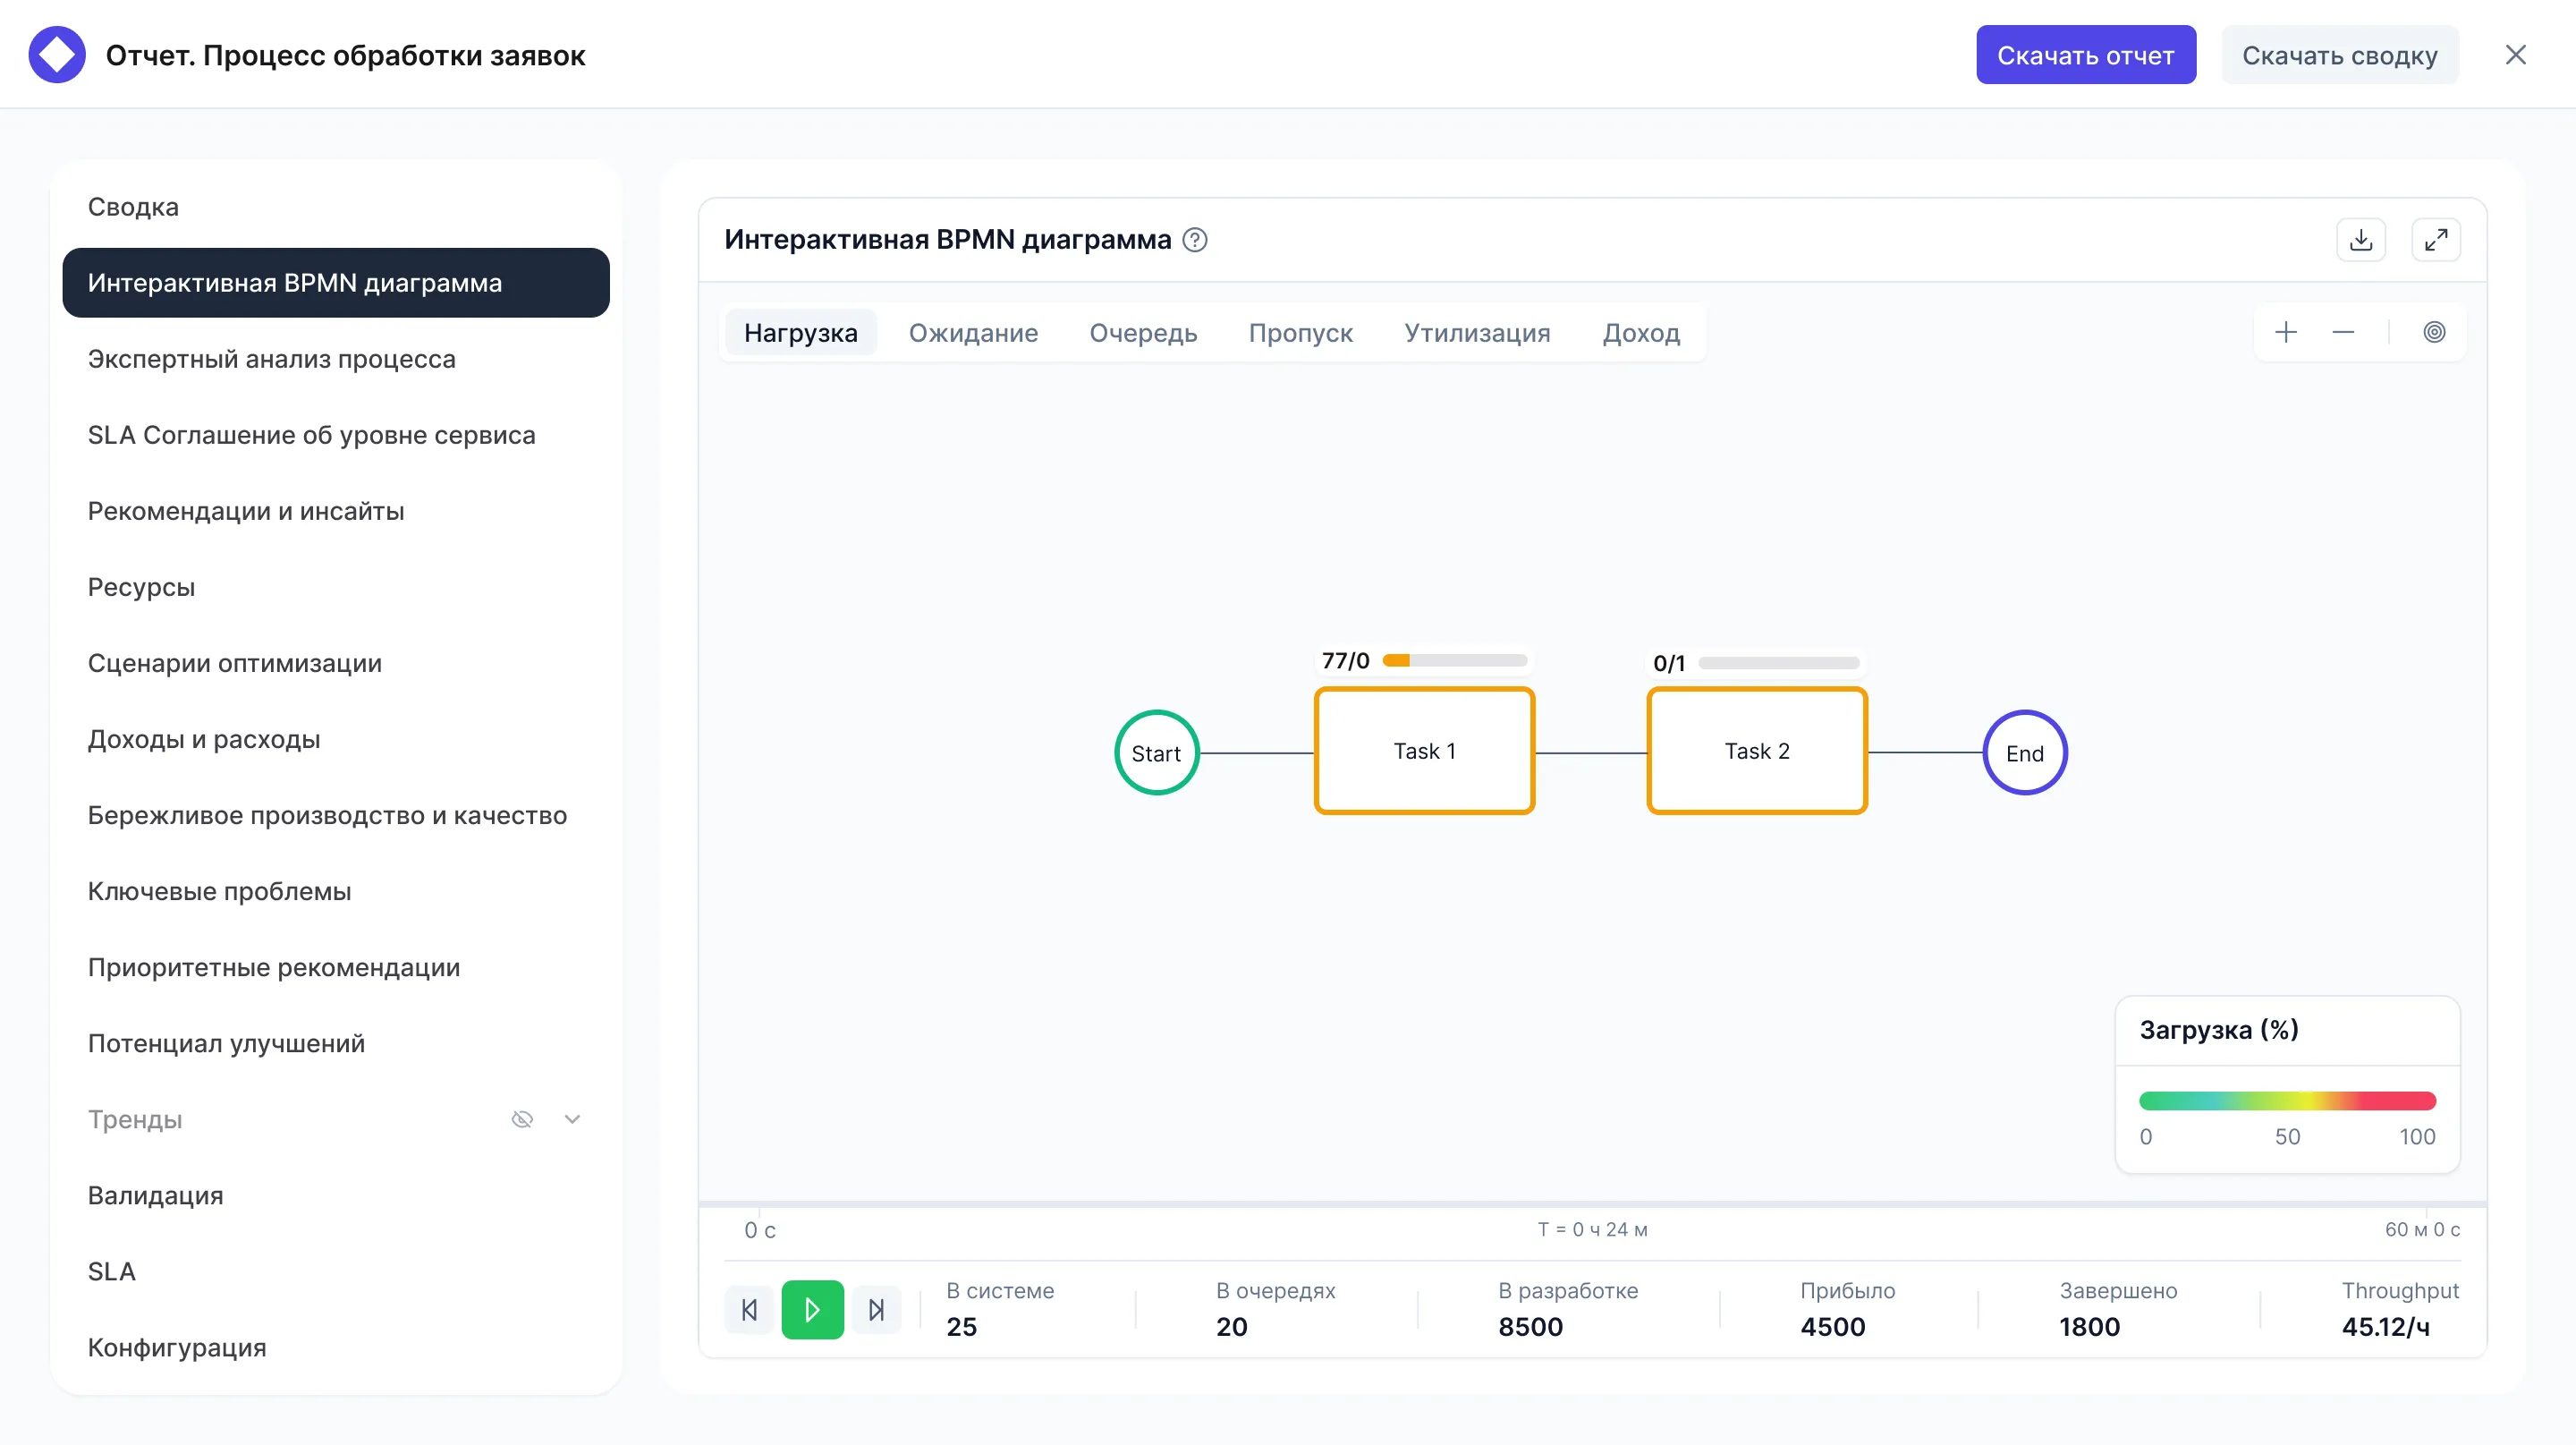Viewport: 2576px width, 1445px height.
Task: Expand the Тренды dropdown chevron
Action: 572,1119
